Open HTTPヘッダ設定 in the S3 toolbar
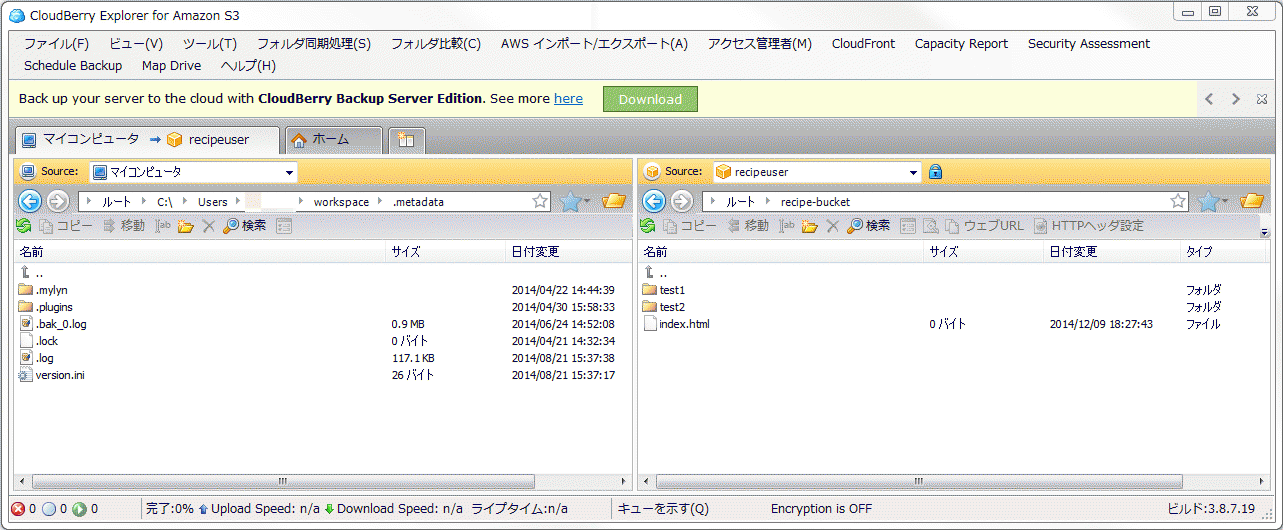Viewport: 1283px width, 530px height. coord(1089,226)
